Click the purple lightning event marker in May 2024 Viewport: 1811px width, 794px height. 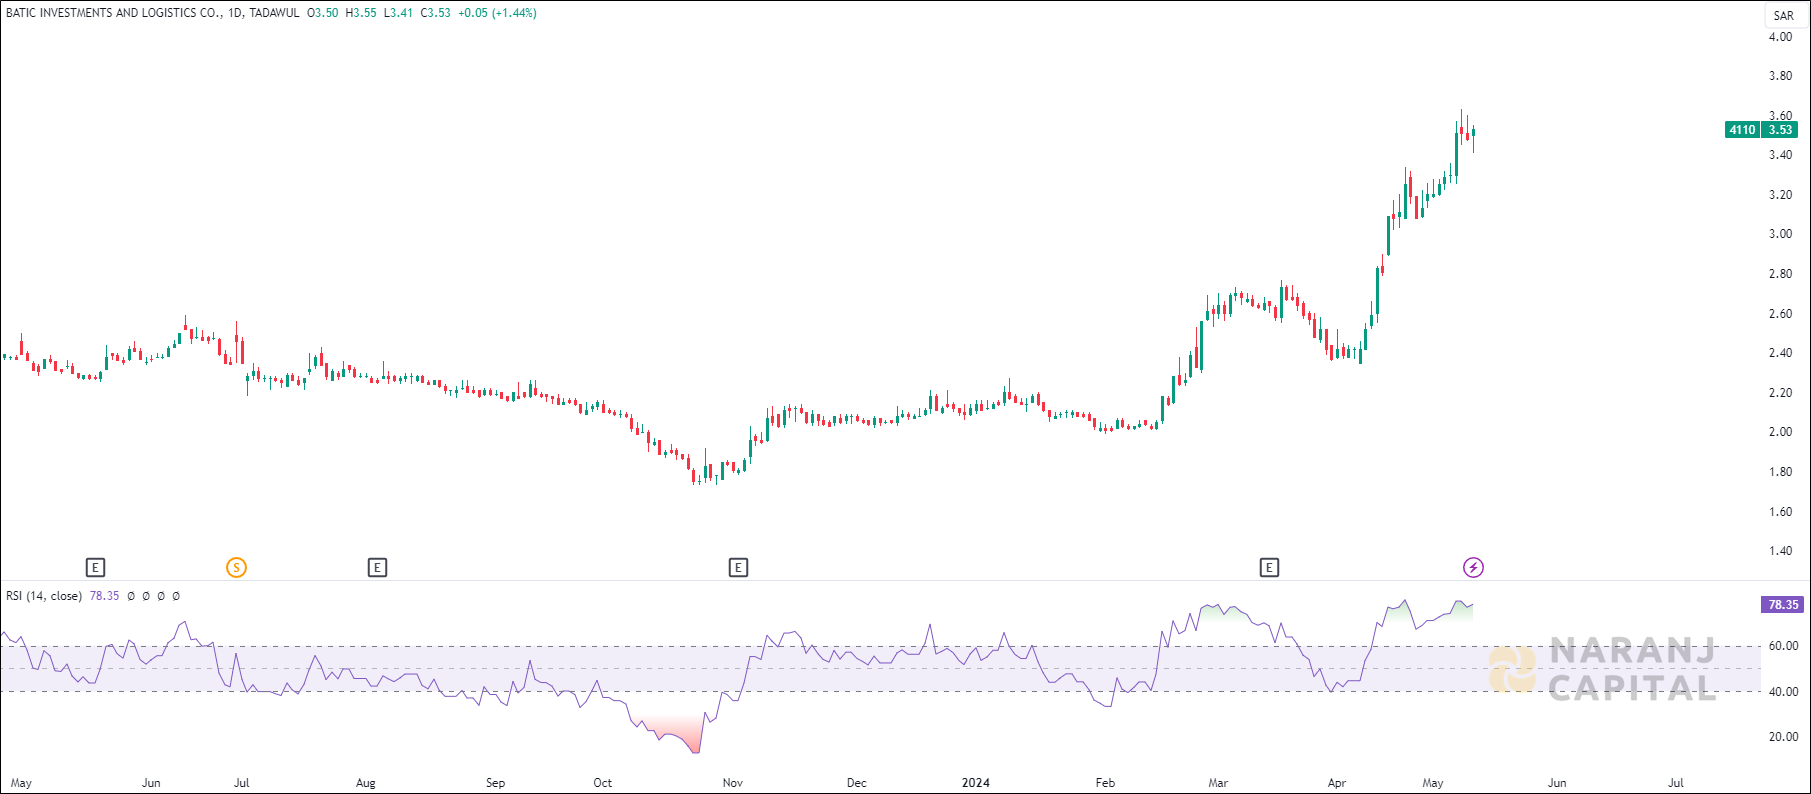1473,568
